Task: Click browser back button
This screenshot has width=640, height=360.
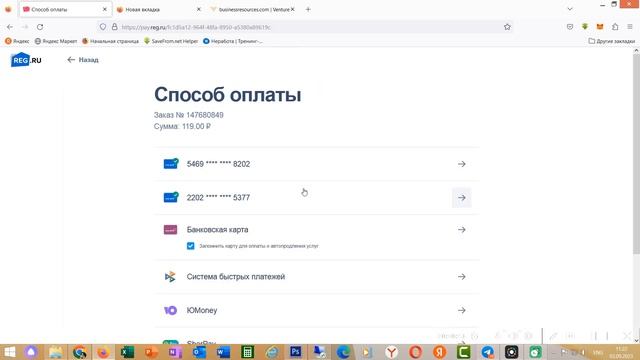Action: tap(10, 27)
